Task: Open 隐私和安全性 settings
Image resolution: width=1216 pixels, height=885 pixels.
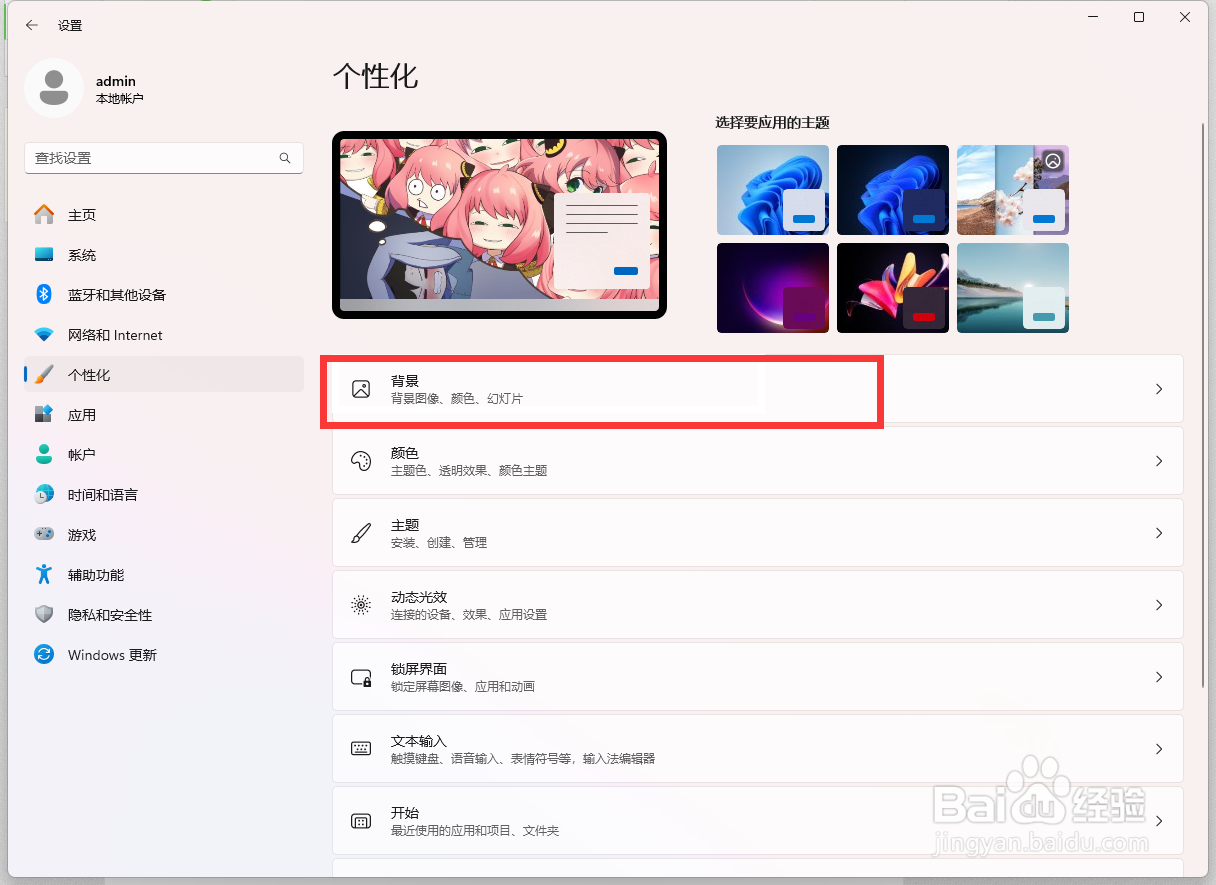Action: [x=164, y=615]
